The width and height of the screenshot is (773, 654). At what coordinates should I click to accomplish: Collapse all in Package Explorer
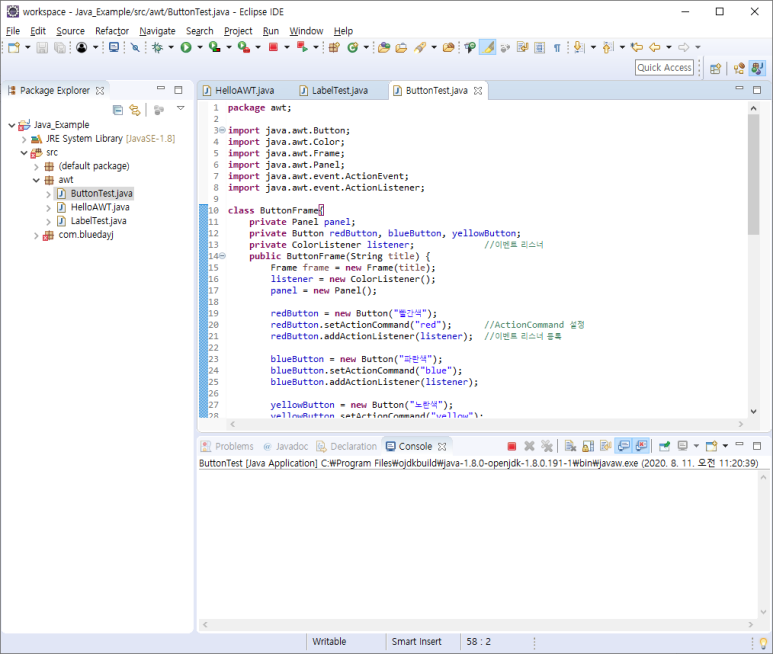point(118,110)
